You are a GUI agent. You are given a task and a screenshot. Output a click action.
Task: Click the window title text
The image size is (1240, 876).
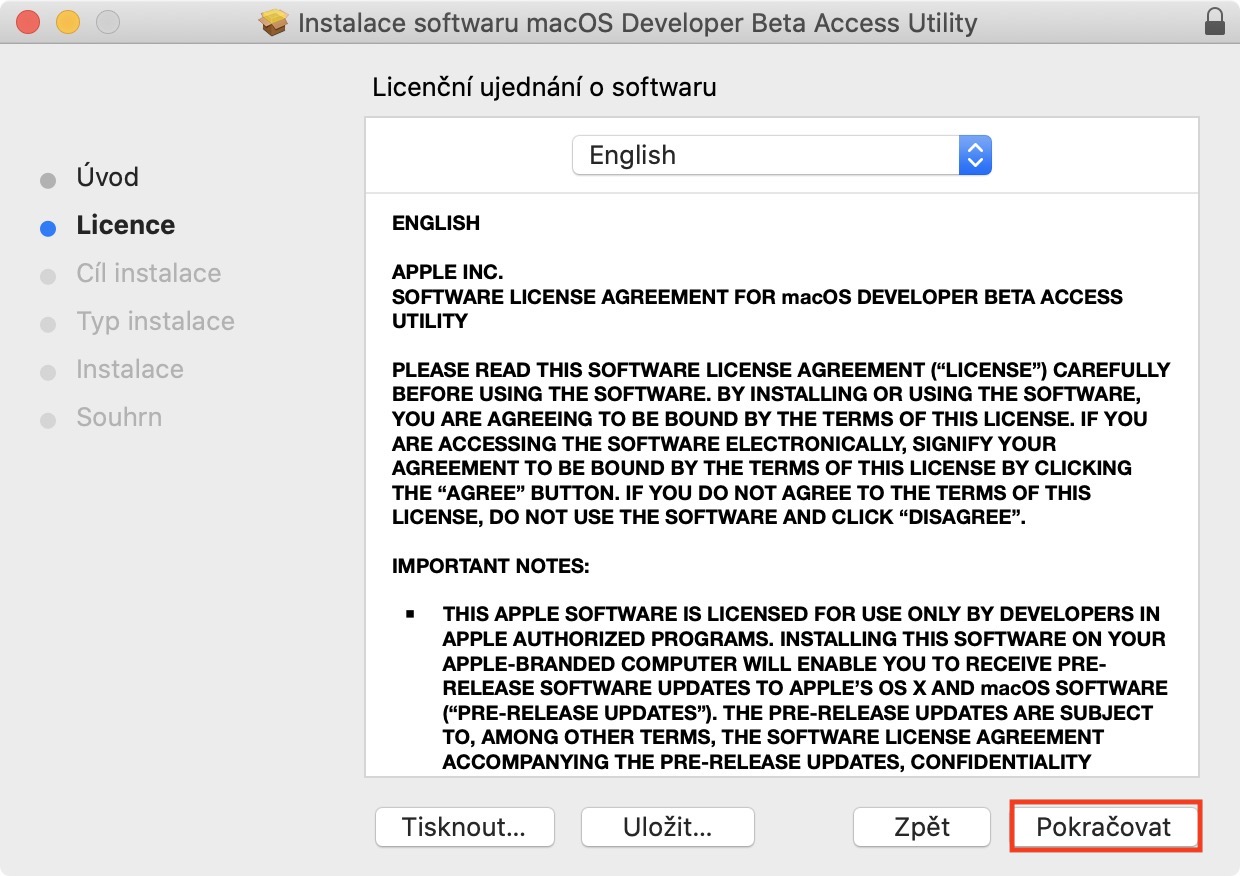click(637, 22)
